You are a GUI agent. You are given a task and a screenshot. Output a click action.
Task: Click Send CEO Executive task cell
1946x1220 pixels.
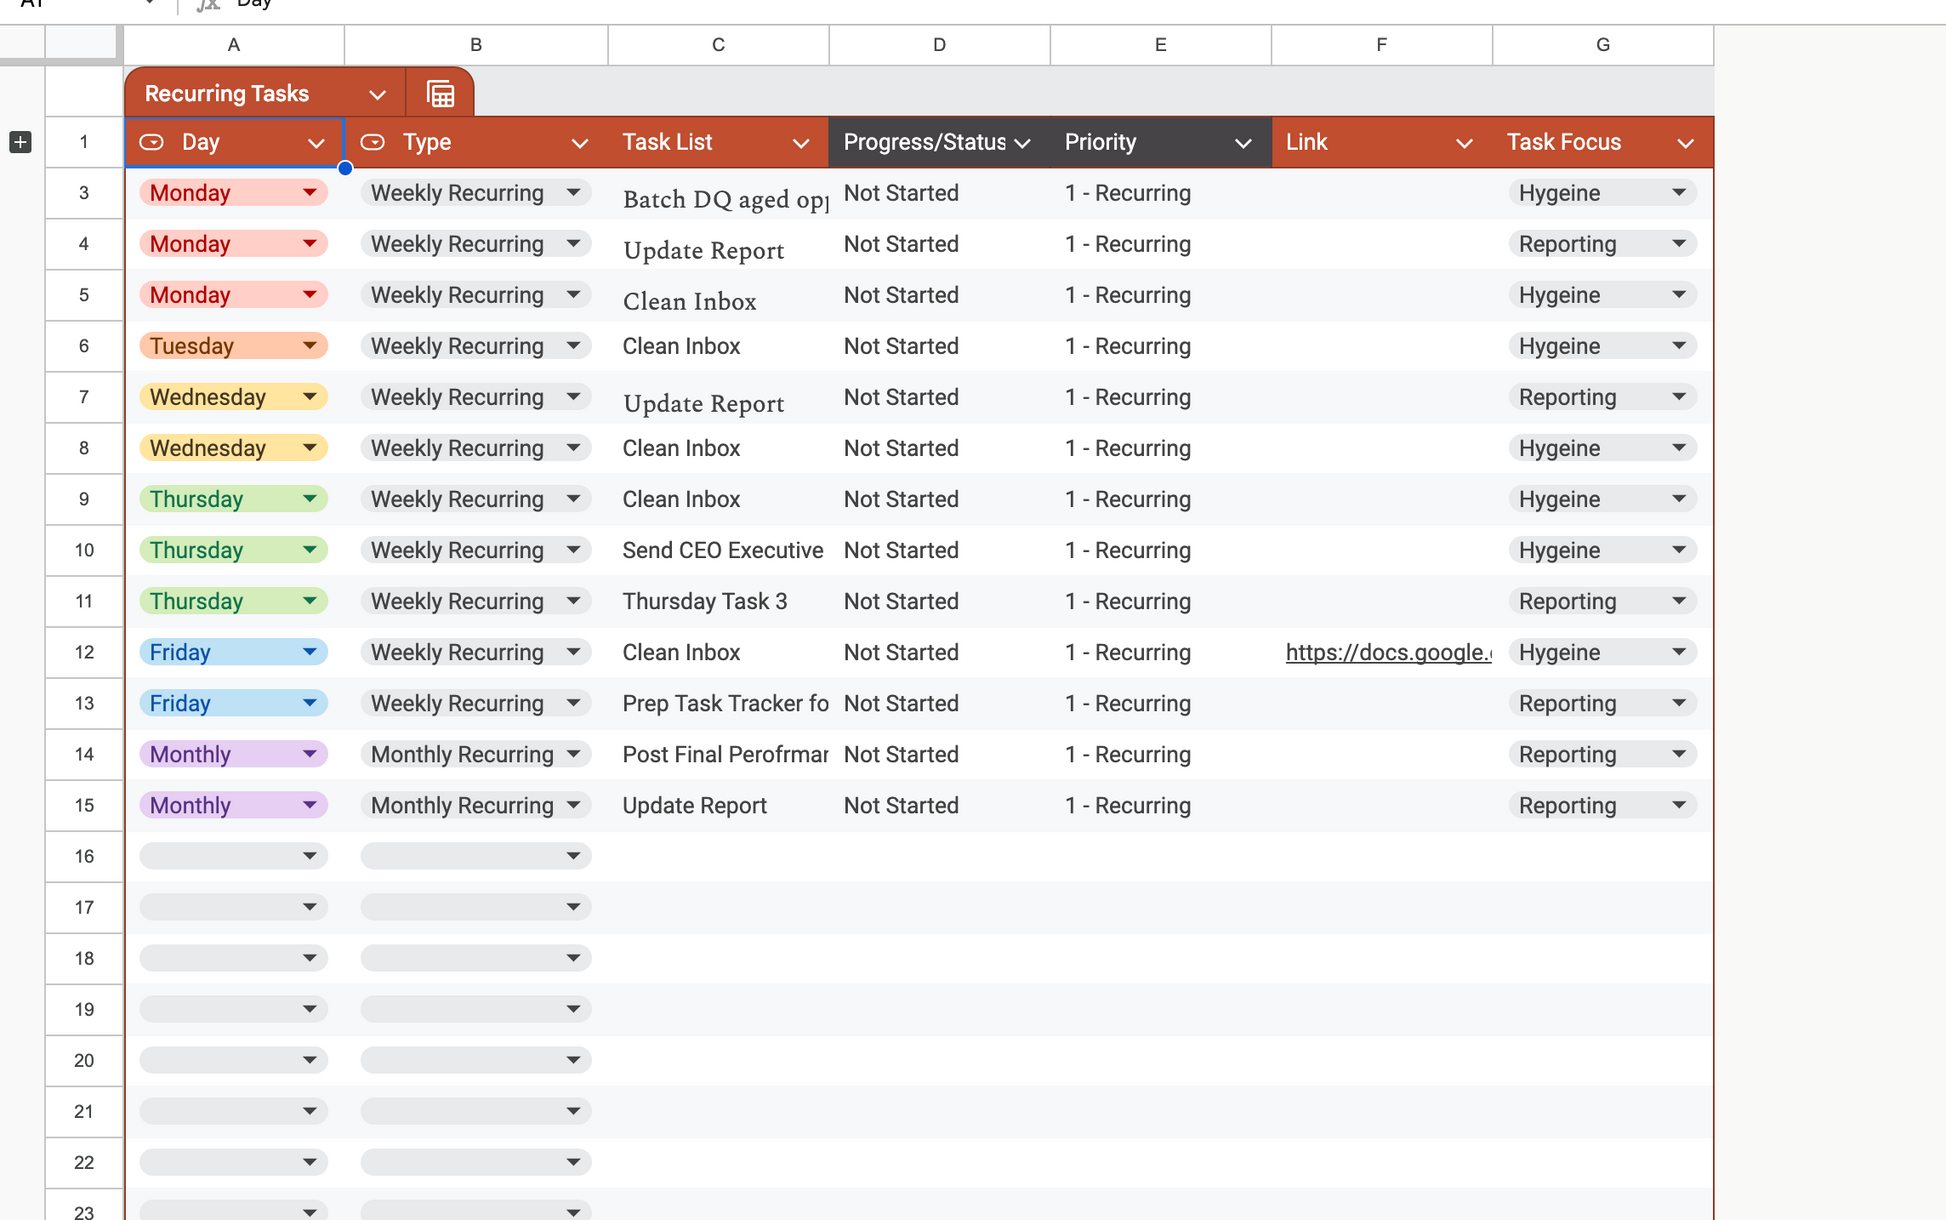click(722, 550)
